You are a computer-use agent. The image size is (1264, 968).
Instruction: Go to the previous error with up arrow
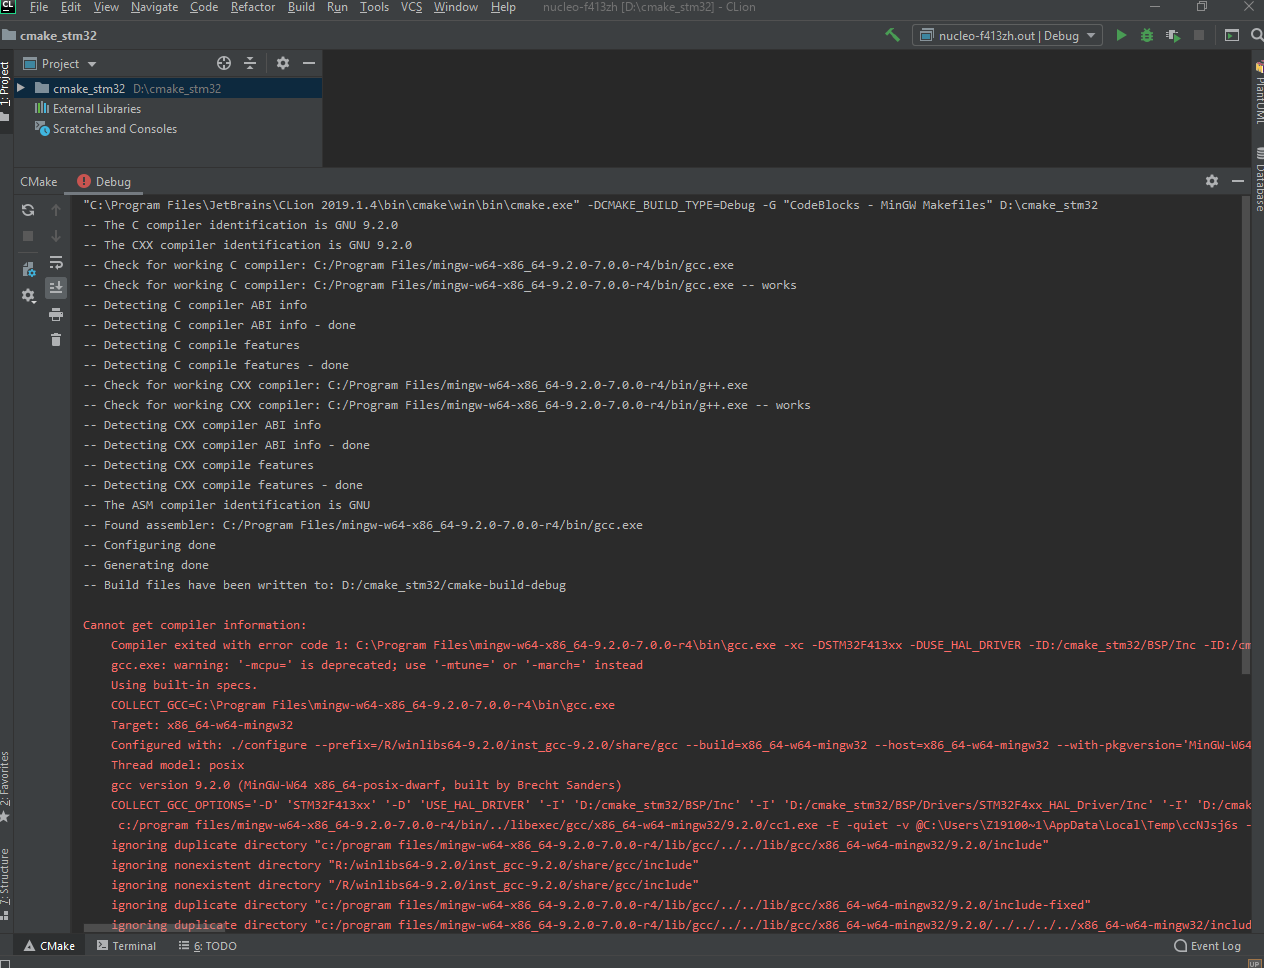coord(56,210)
